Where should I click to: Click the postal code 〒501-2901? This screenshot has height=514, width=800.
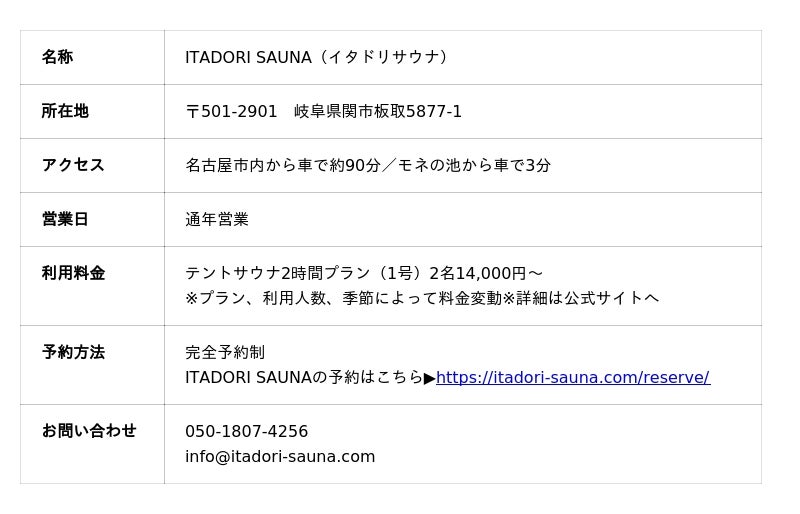pos(231,111)
